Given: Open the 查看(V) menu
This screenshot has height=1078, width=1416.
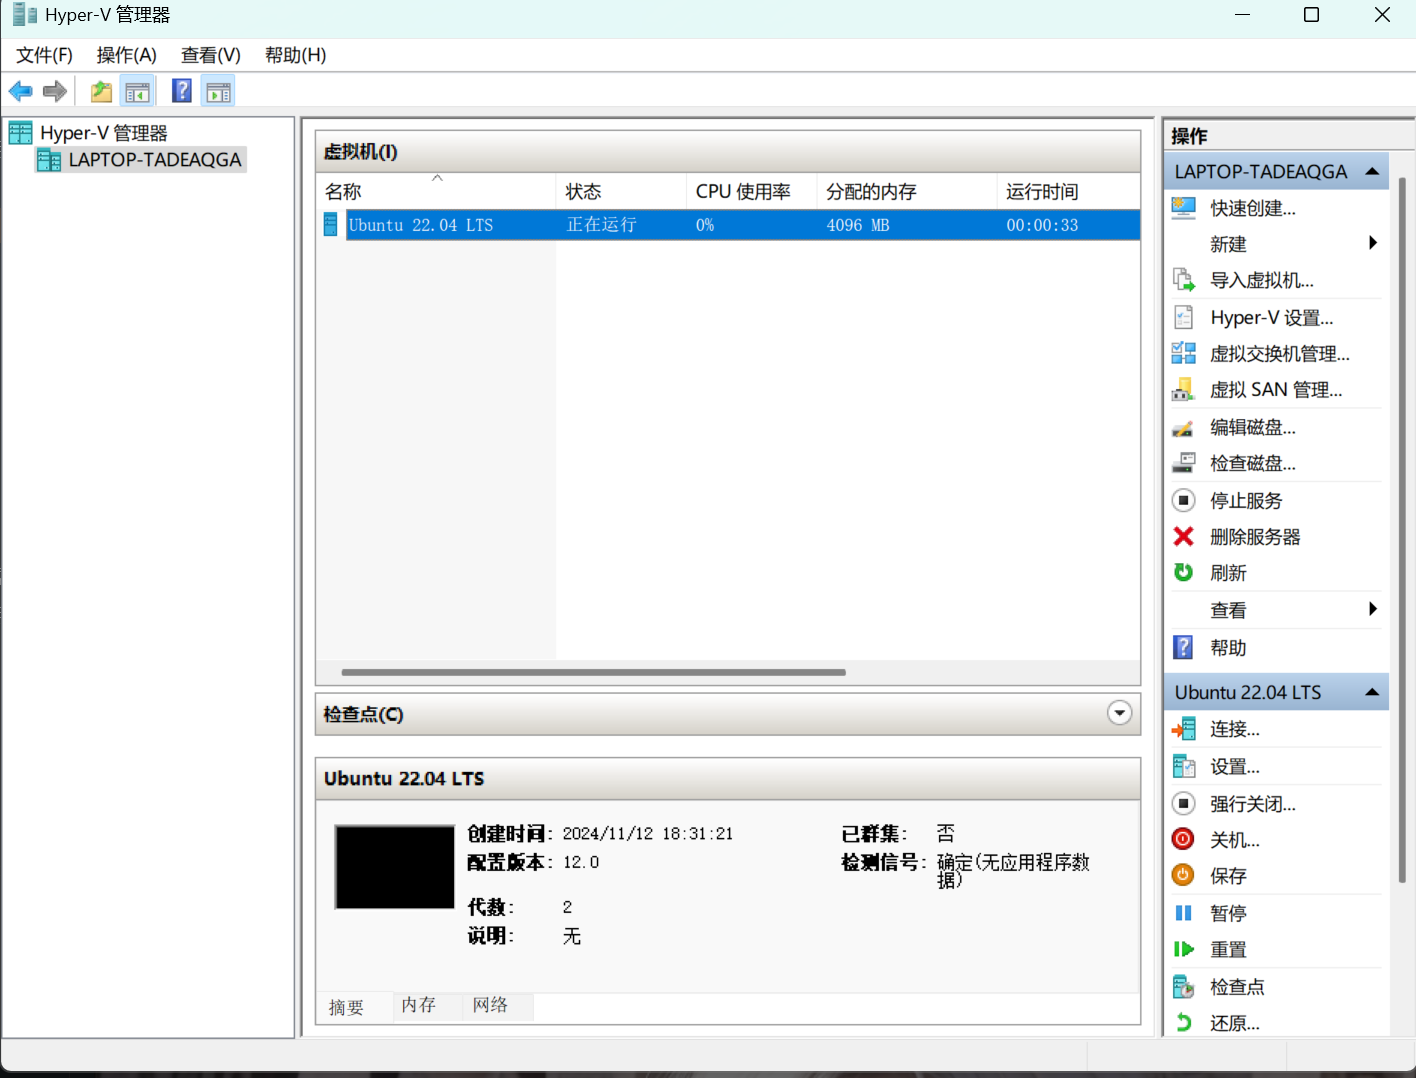Looking at the screenshot, I should click(211, 55).
